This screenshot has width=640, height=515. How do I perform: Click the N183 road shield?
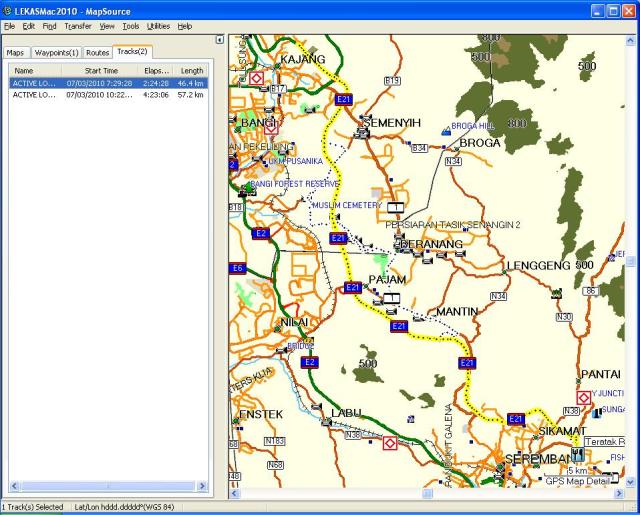click(x=274, y=441)
